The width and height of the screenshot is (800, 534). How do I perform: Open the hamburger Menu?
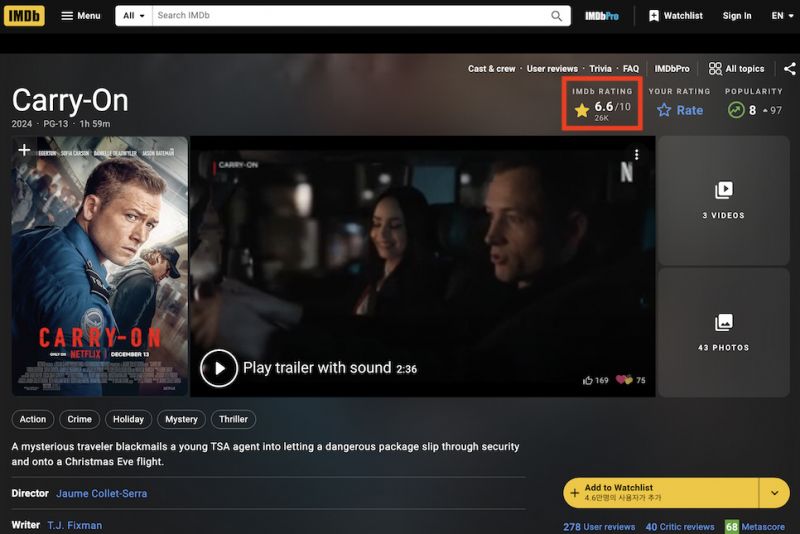[x=80, y=16]
